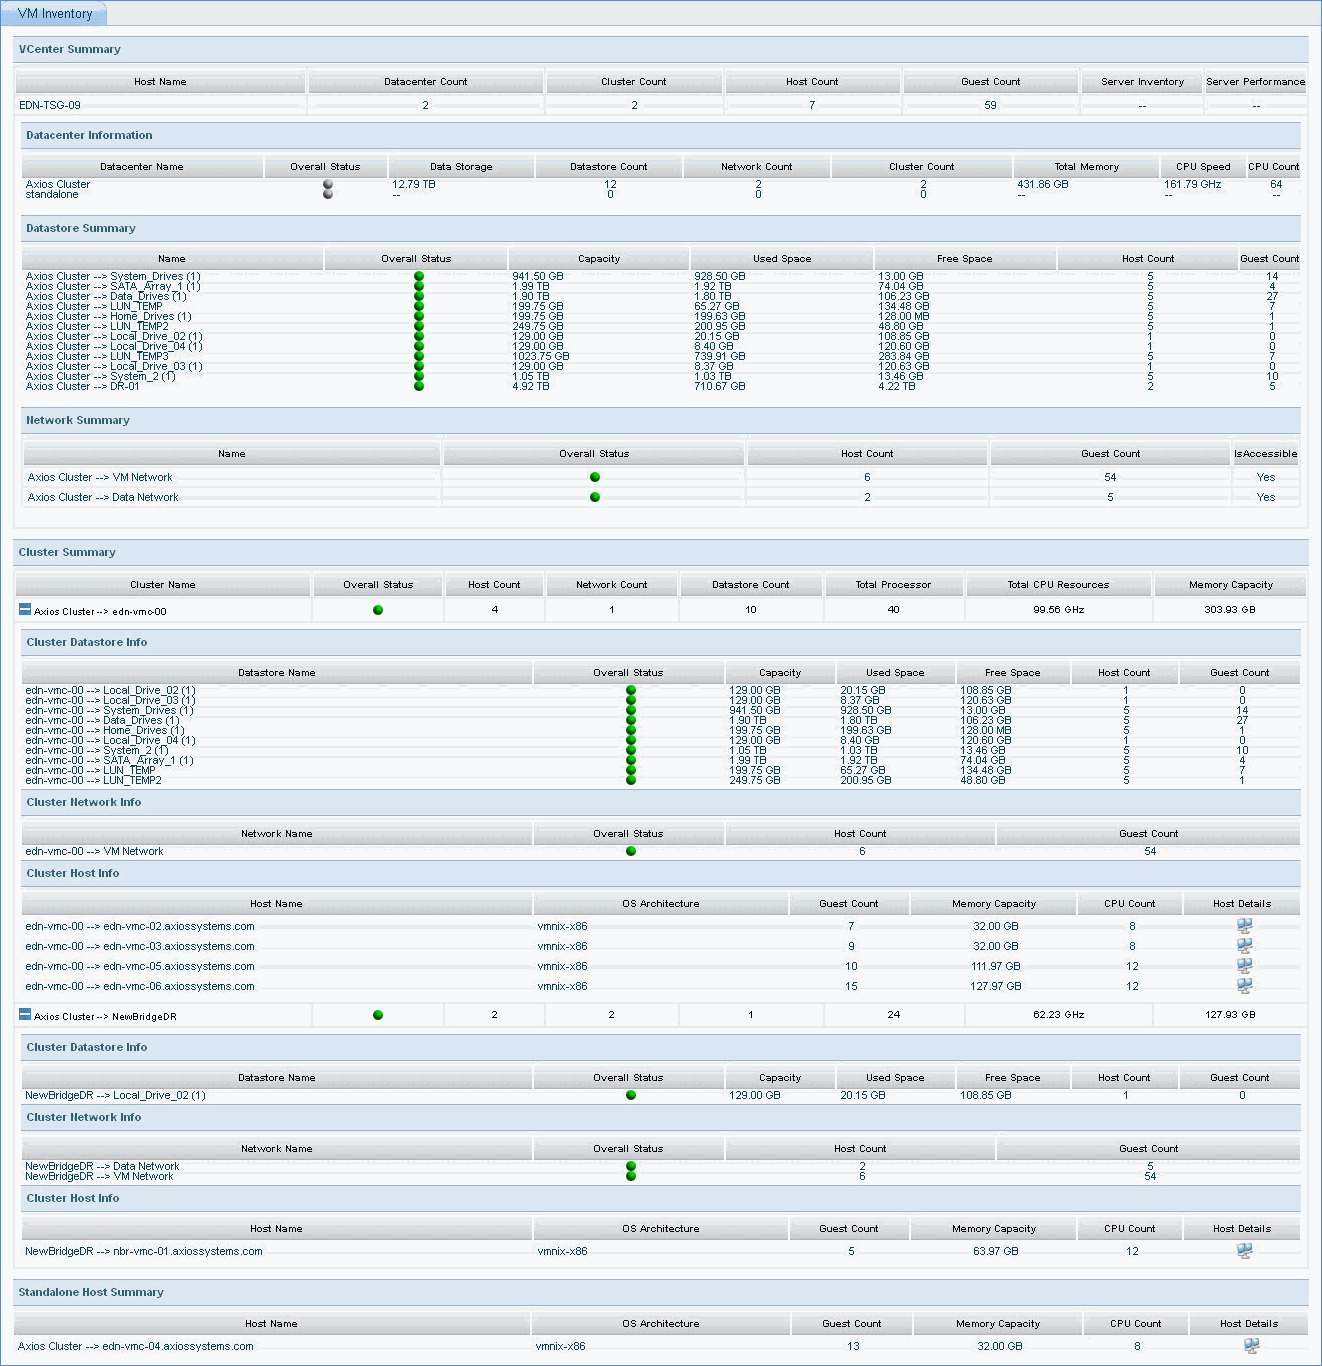Open the NewBridgeDR --> Data Network link
The width and height of the screenshot is (1322, 1366).
pyautogui.click(x=102, y=1166)
